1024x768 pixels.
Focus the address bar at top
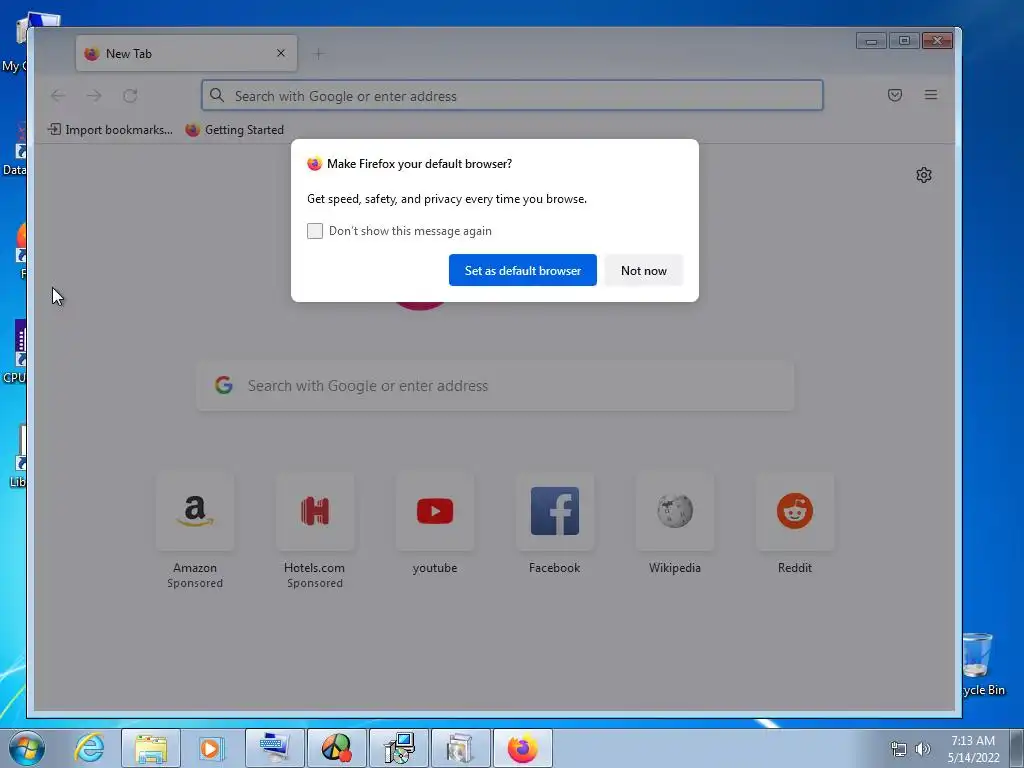tap(512, 96)
